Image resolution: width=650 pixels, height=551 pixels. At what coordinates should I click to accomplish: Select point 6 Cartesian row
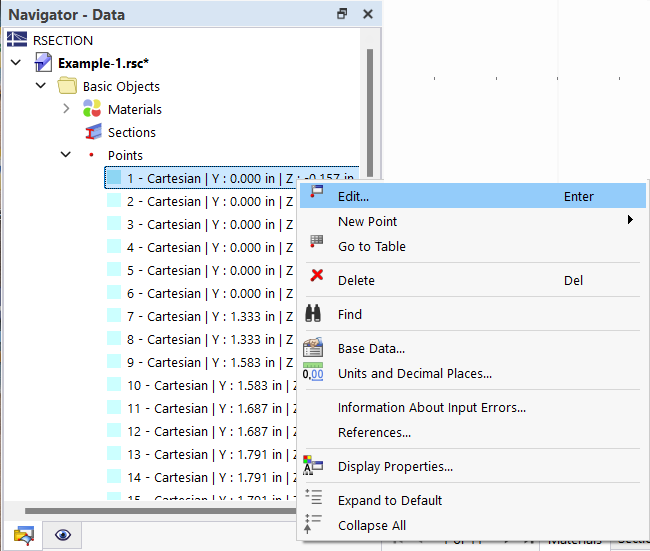201,293
